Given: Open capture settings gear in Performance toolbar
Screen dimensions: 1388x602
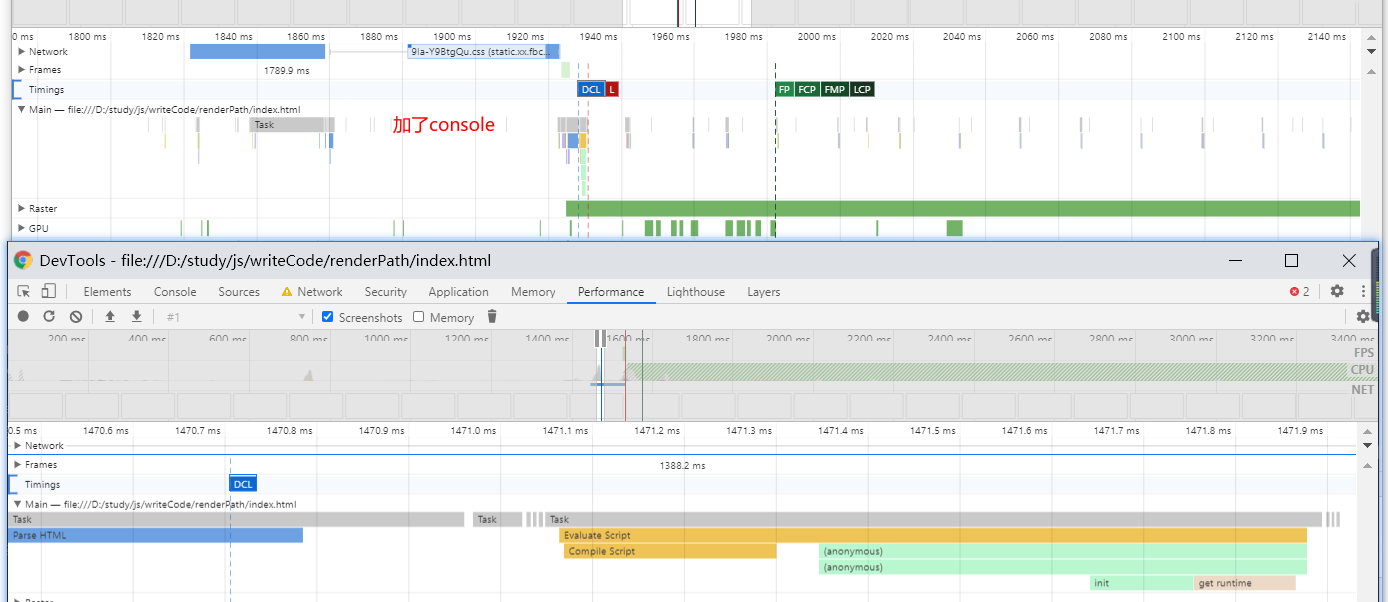Looking at the screenshot, I should (1363, 317).
